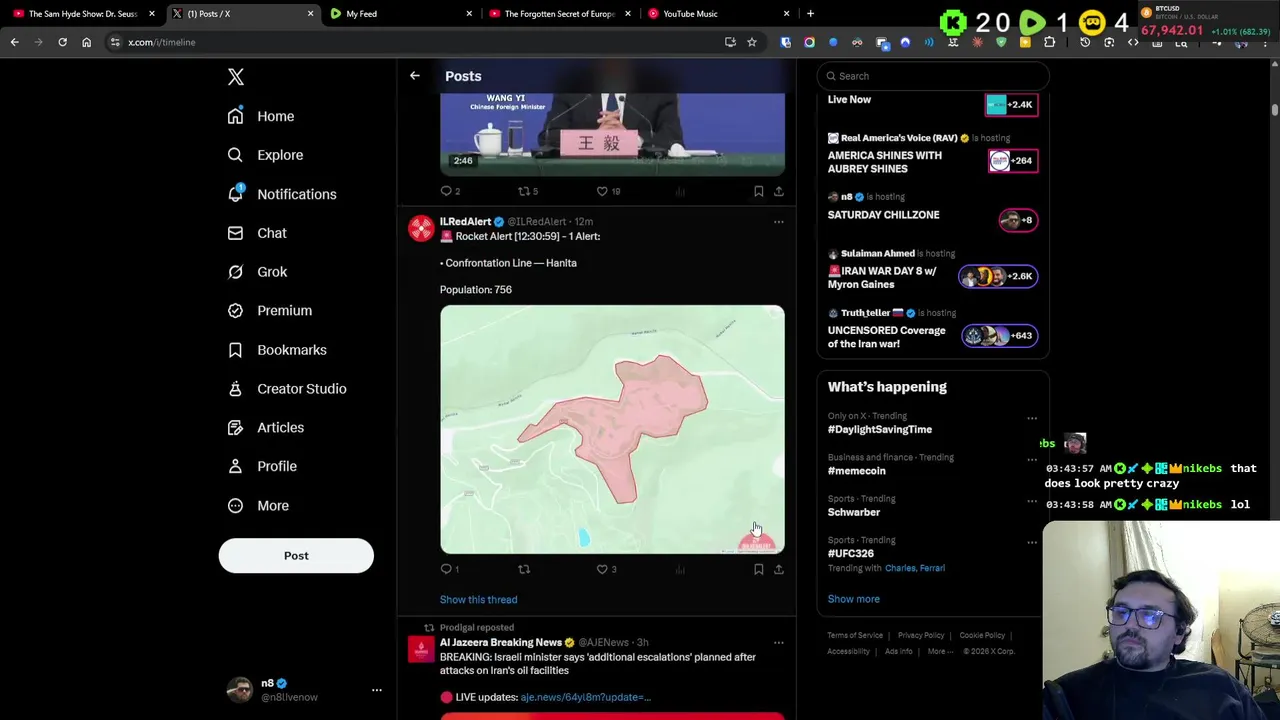
Task: Join IRAN WAR DAY 8 space
Action: click(932, 271)
